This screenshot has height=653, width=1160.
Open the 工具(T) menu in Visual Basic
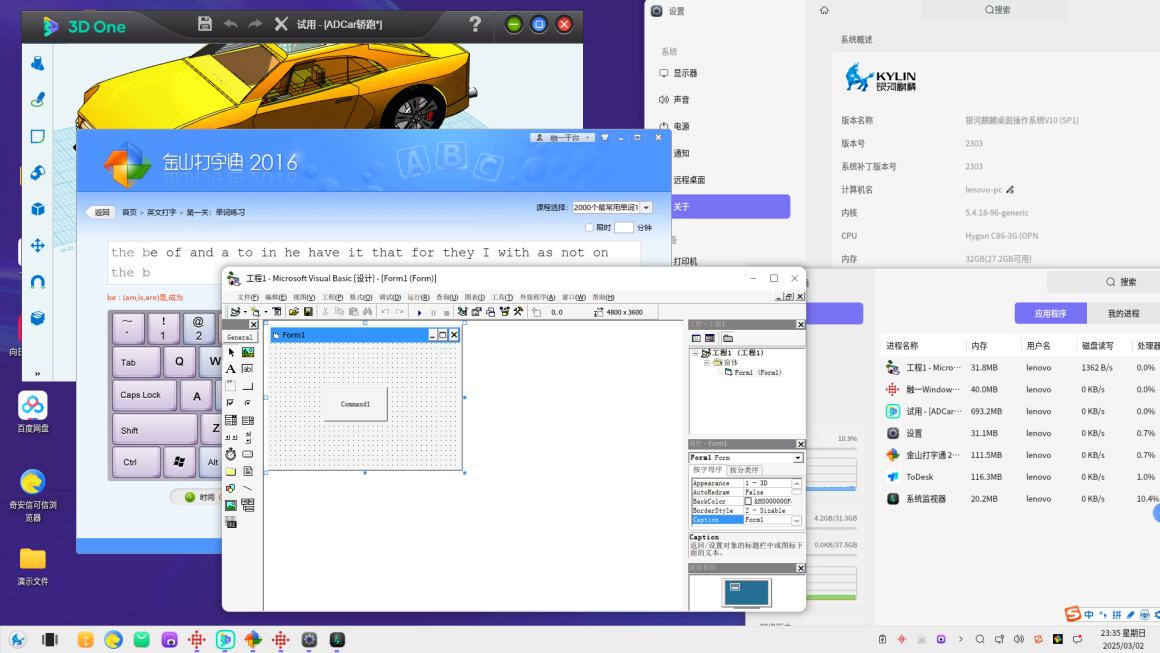[502, 297]
